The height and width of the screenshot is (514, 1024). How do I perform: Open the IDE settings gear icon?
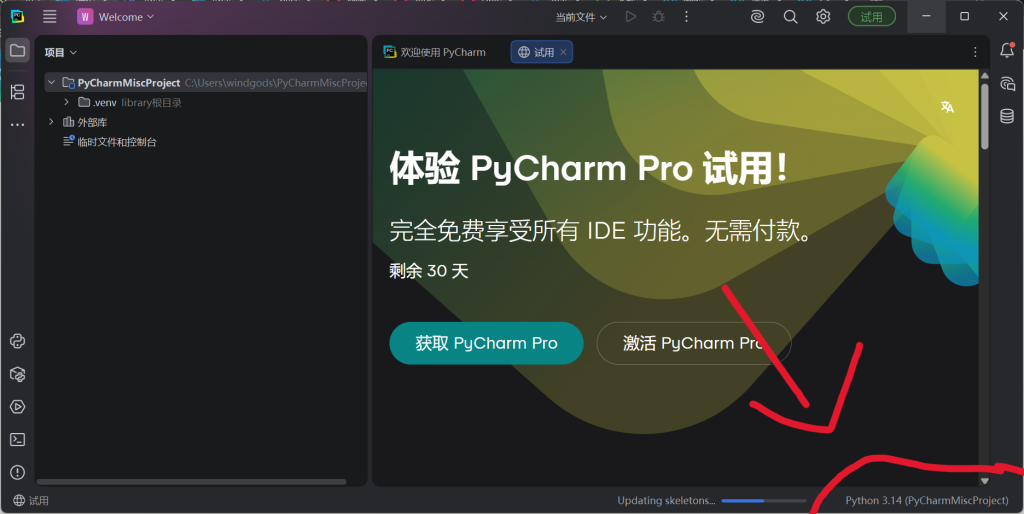tap(823, 17)
